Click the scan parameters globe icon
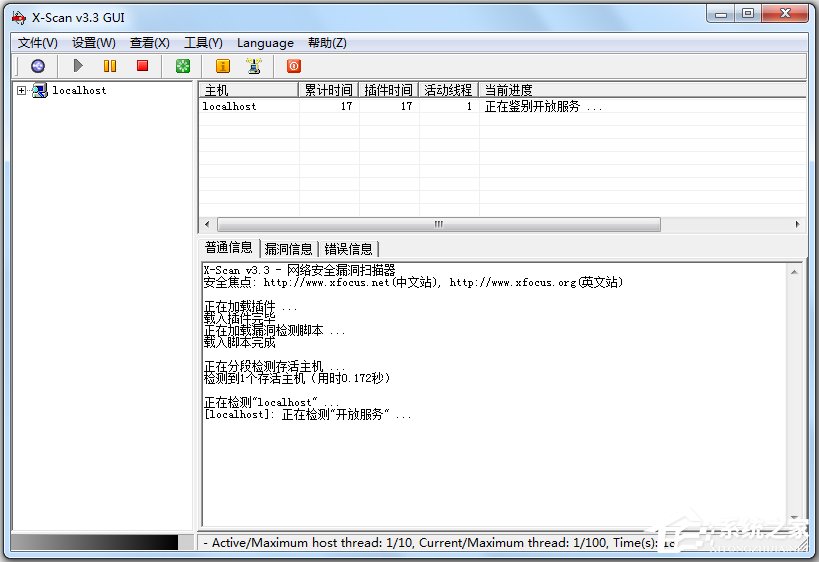The width and height of the screenshot is (819, 562). point(38,66)
